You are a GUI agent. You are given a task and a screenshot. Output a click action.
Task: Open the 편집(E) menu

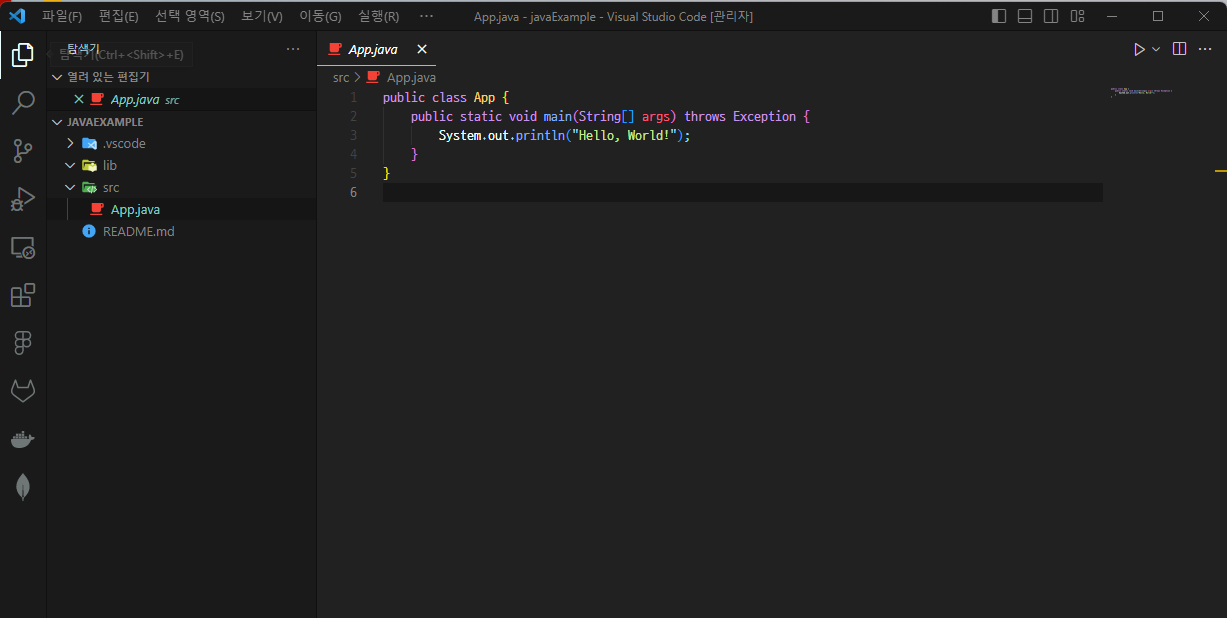pyautogui.click(x=119, y=16)
